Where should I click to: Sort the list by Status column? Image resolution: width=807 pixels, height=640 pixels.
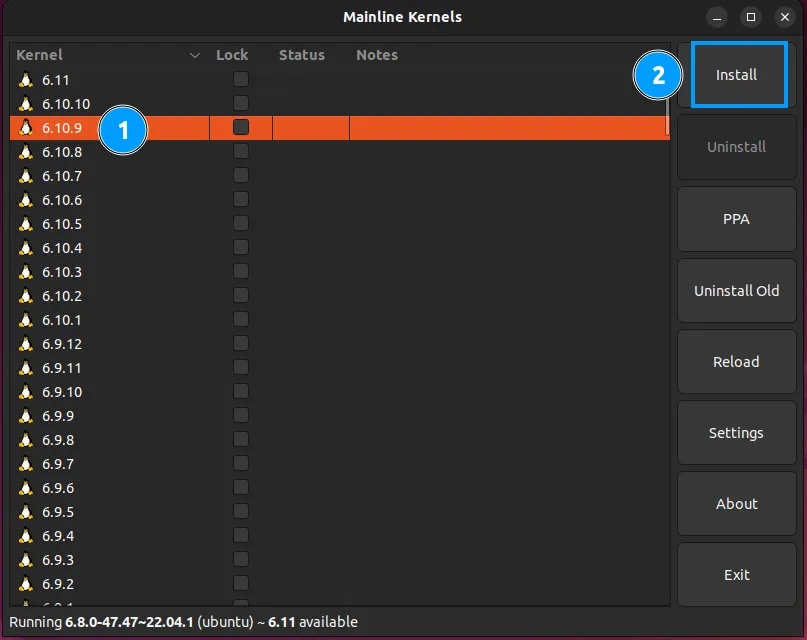point(302,55)
